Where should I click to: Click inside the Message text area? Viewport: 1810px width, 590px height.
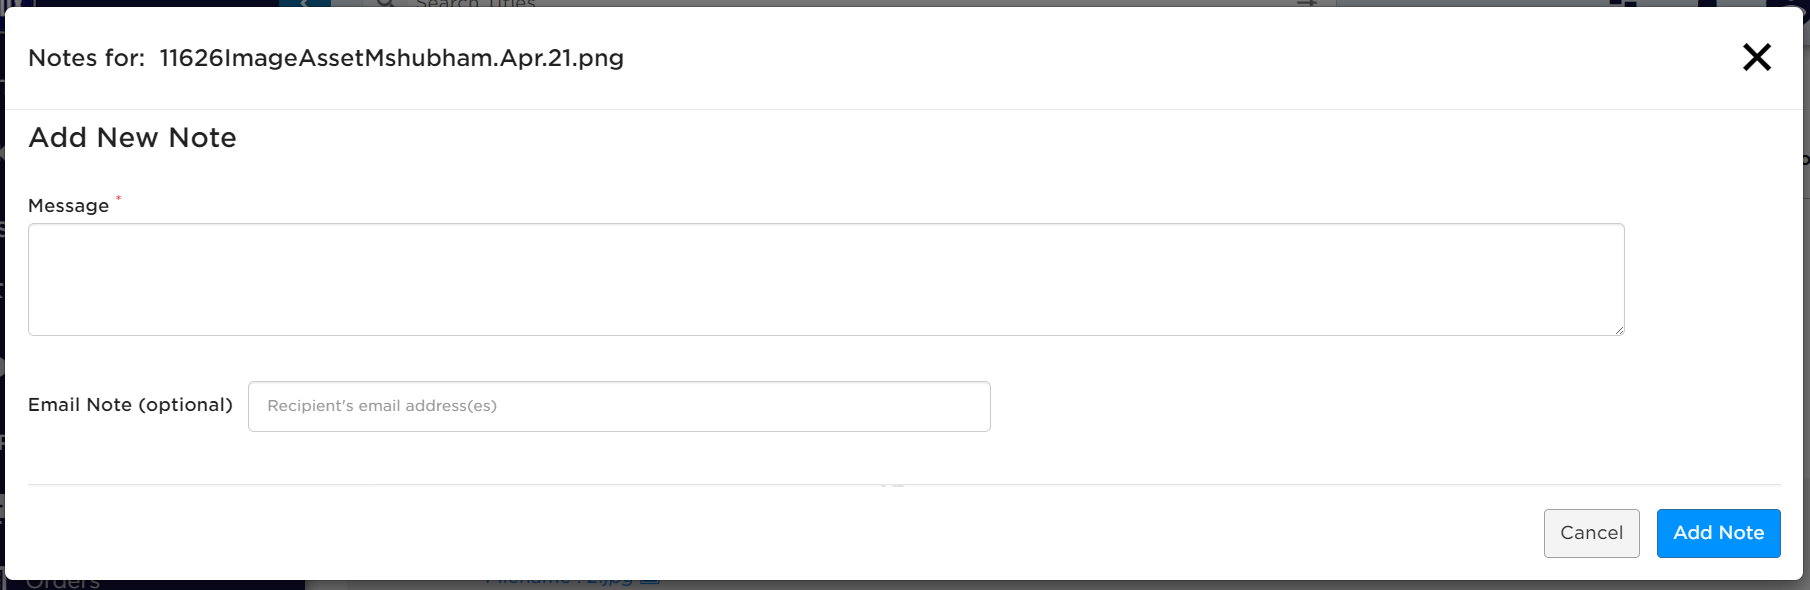[x=826, y=279]
